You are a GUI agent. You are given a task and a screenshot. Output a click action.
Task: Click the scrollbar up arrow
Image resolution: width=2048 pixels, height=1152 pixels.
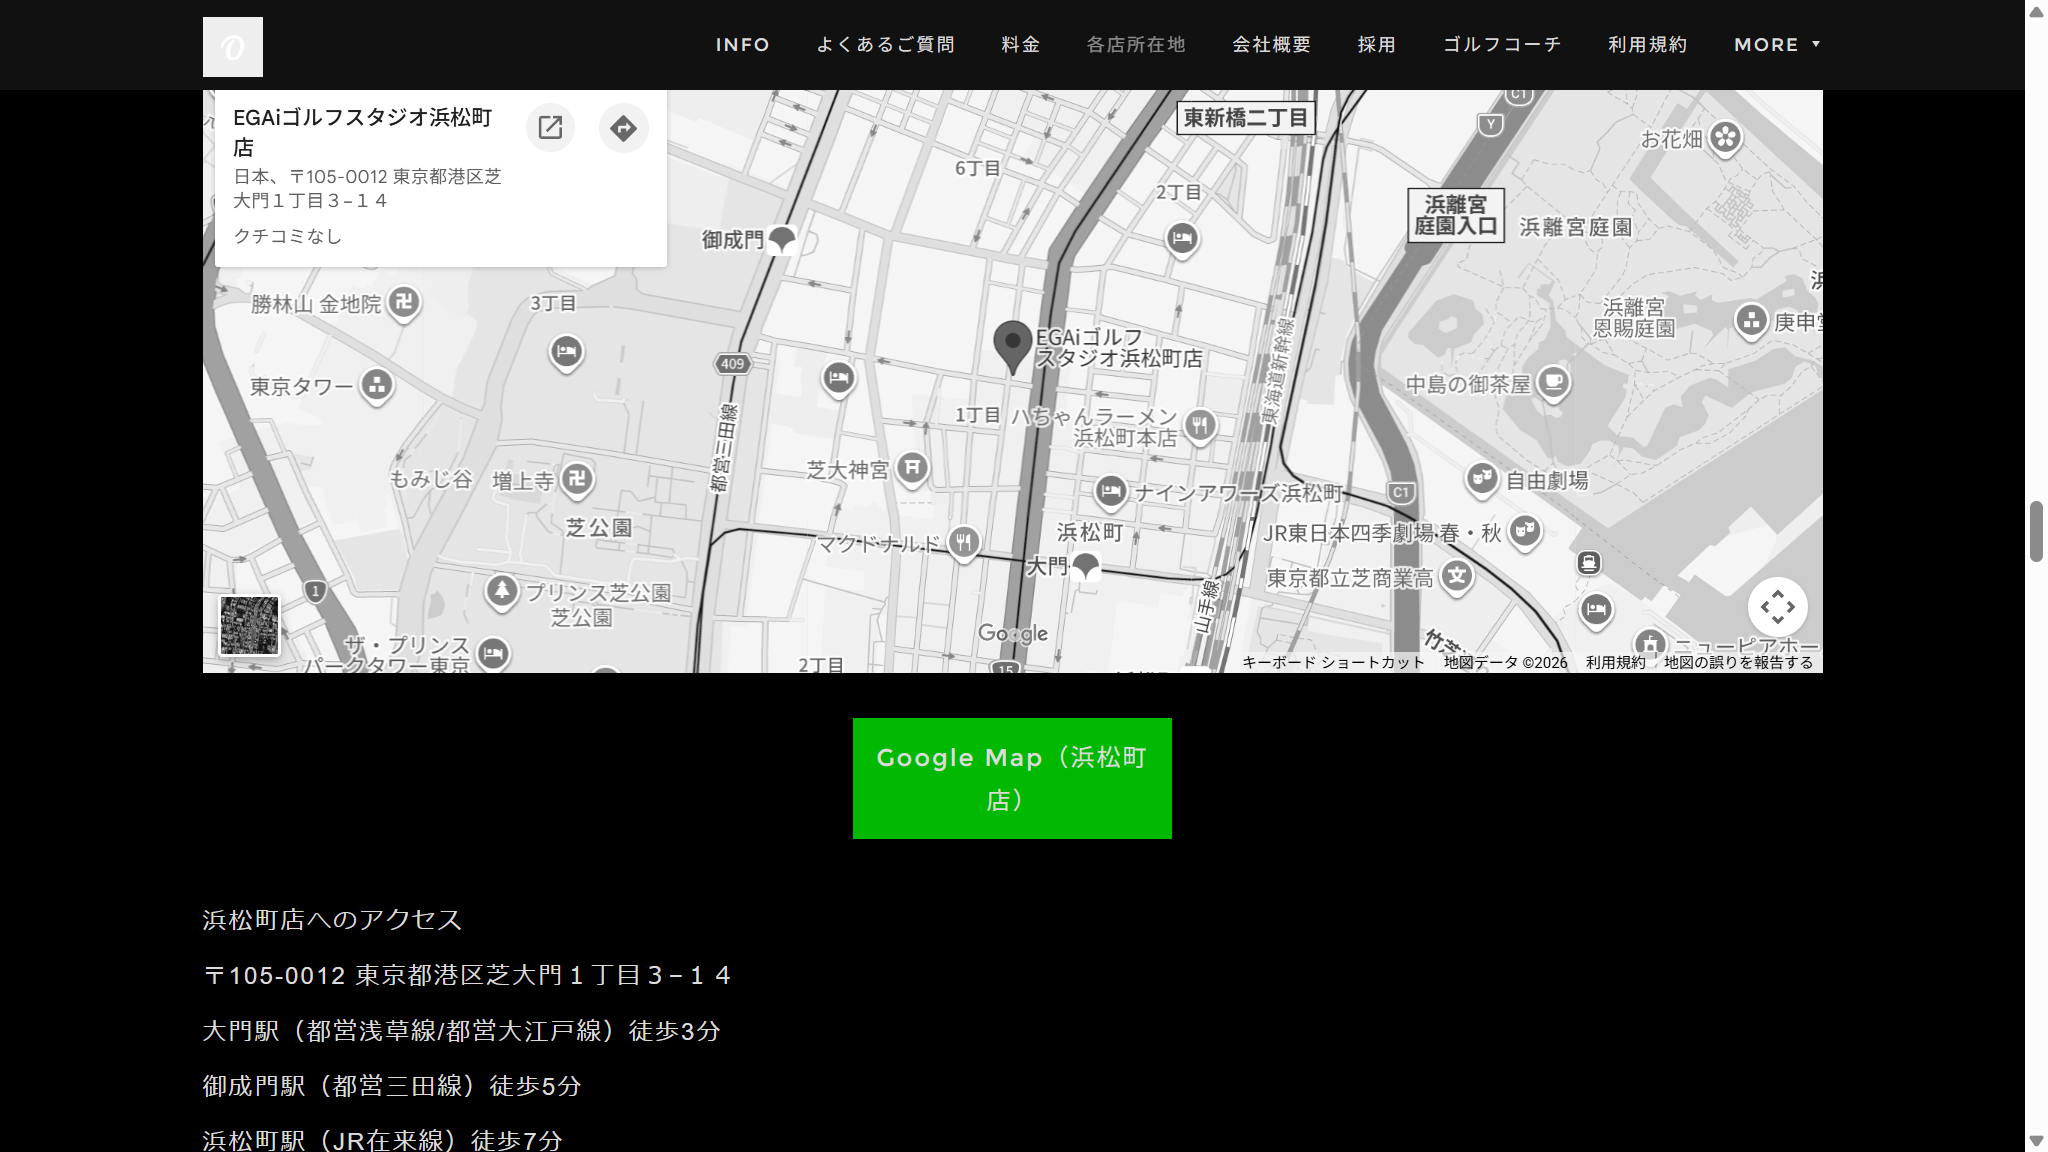pyautogui.click(x=2036, y=11)
